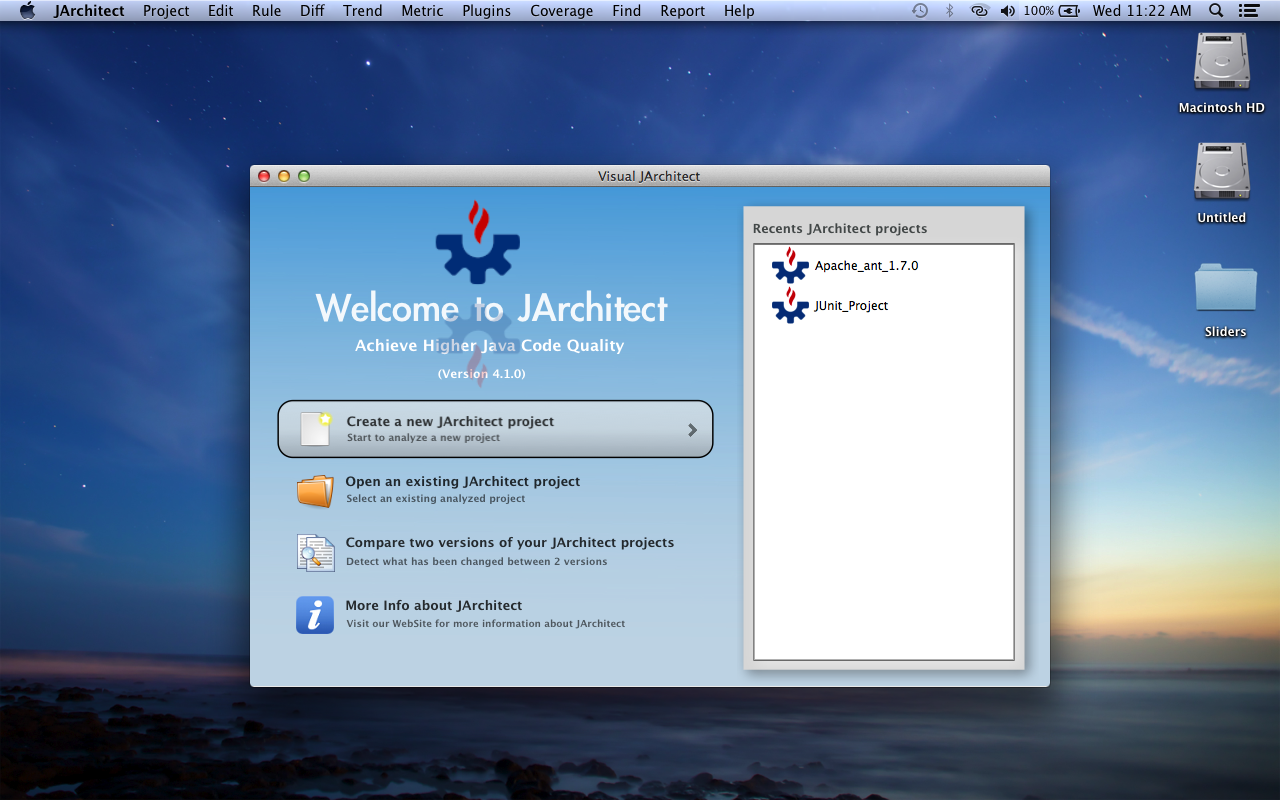Click the Wed 11:22 AM clock
The width and height of the screenshot is (1280, 800).
[x=1142, y=11]
